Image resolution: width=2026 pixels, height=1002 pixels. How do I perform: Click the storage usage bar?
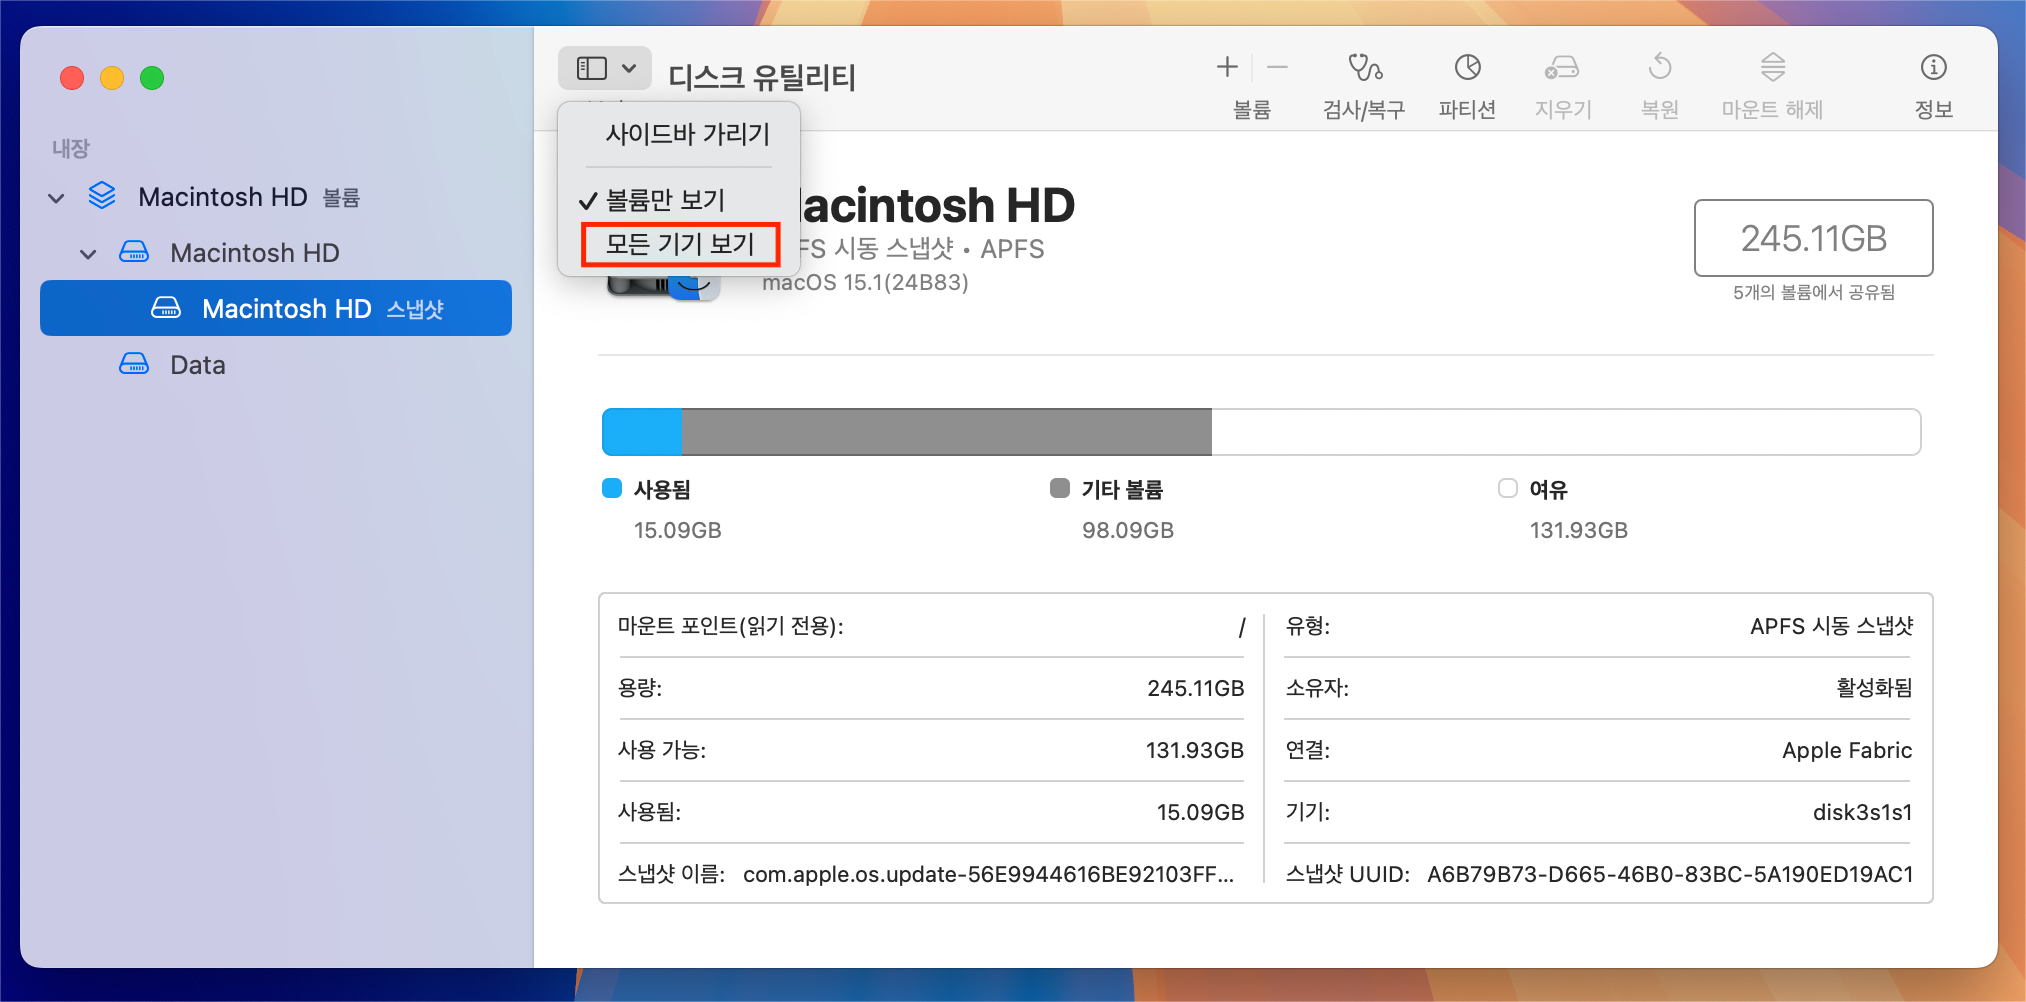point(1260,431)
